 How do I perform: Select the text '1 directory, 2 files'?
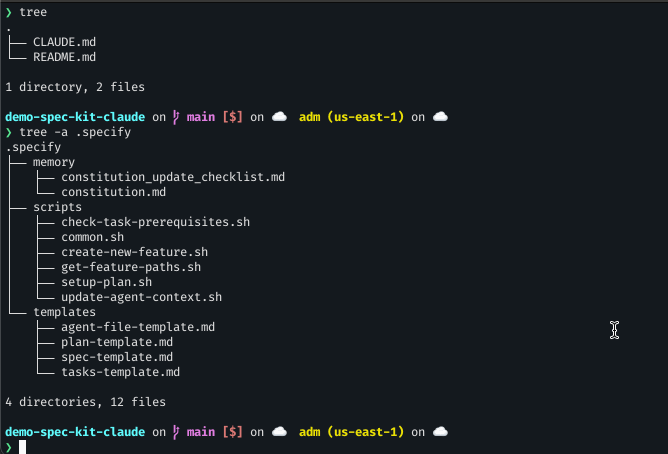[x=75, y=87]
